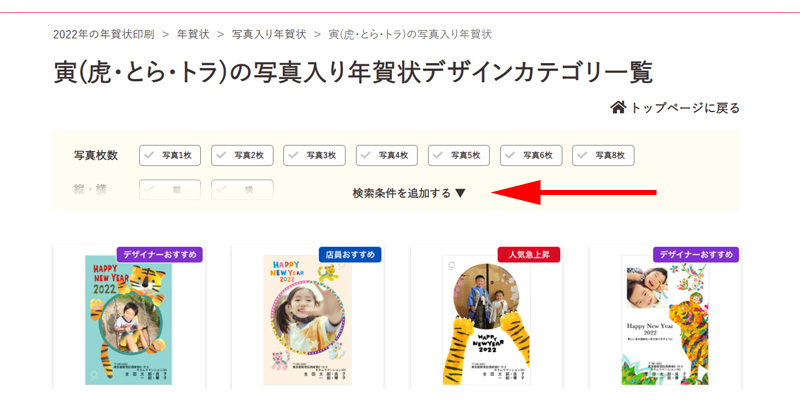Click the blue 店員おすすめ badge
Viewport: 800px width, 400px height.
[350, 255]
